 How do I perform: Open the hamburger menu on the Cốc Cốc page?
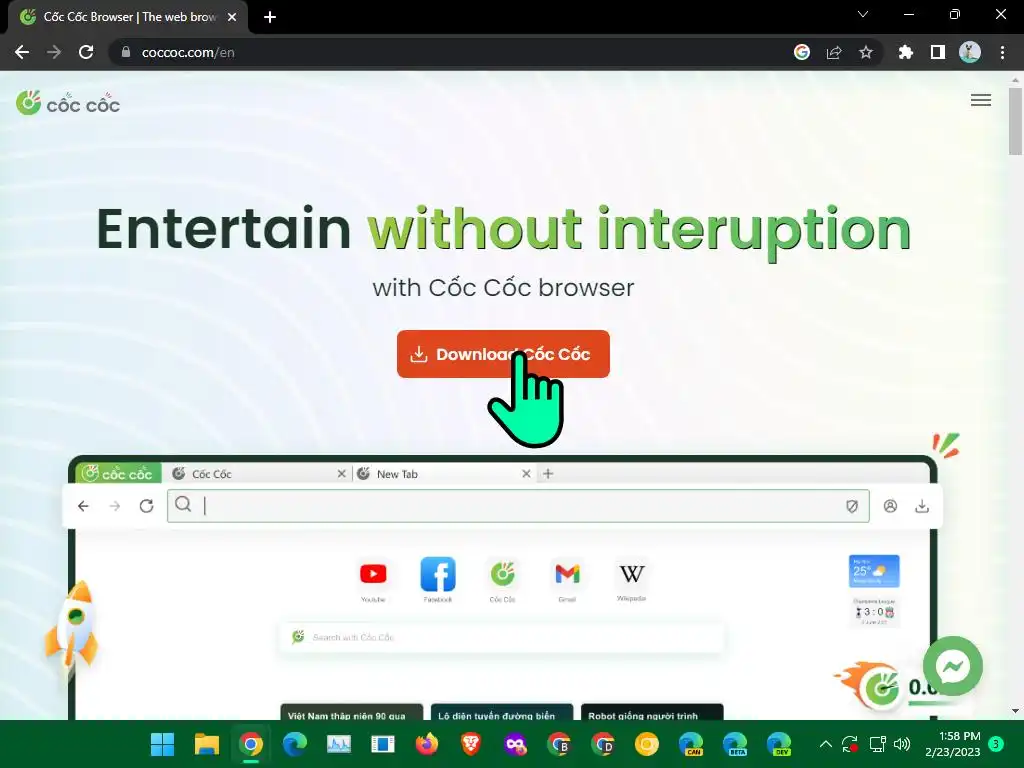click(x=980, y=100)
